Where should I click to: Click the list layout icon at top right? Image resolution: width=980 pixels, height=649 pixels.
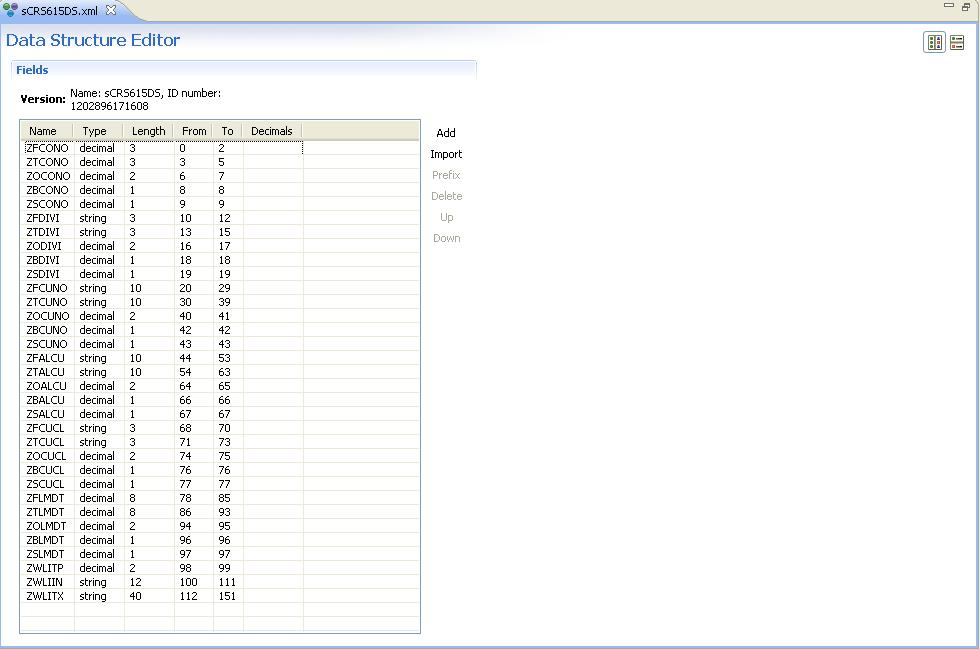957,43
